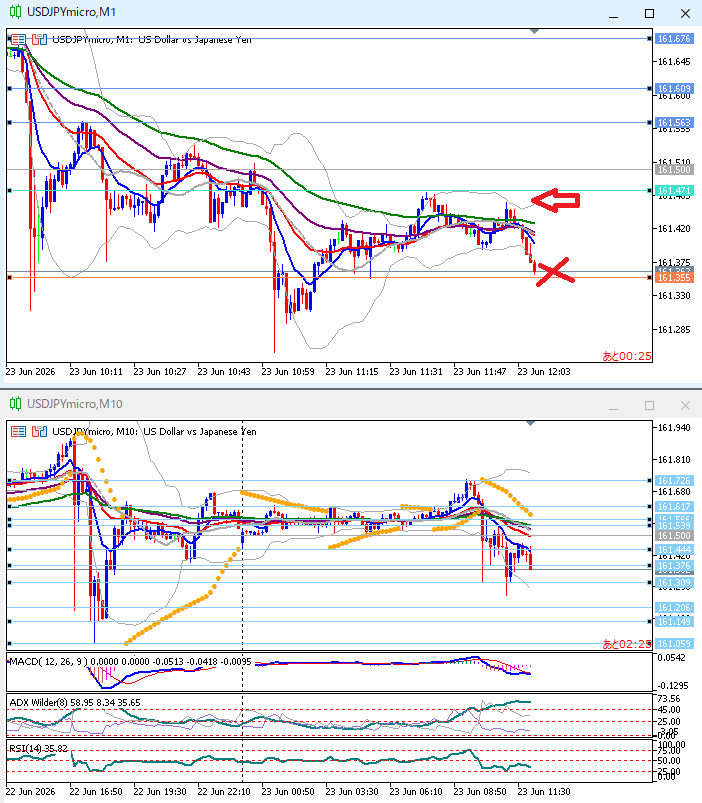The width and height of the screenshot is (702, 803).
Task: Open the Depth of Market icon in M10 chart
Action: [x=39, y=432]
